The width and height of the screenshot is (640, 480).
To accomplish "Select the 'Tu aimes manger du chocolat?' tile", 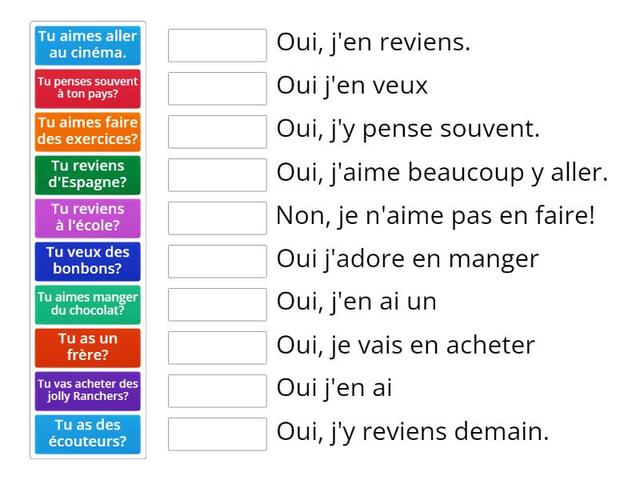I will tap(88, 304).
